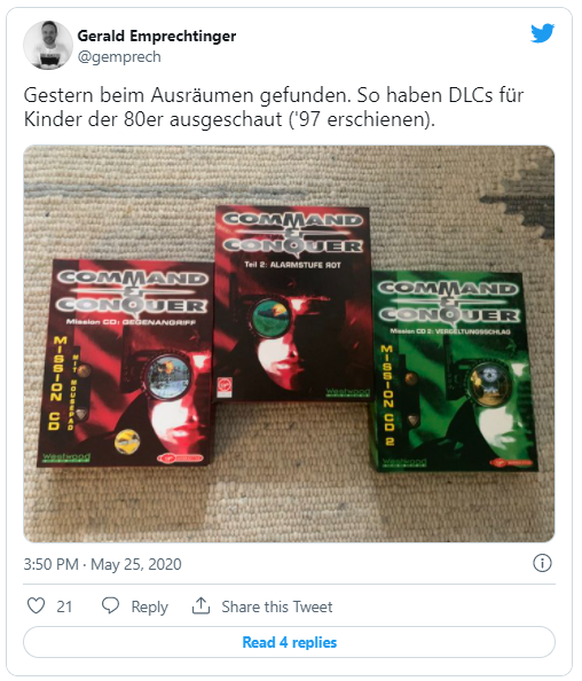
Task: Open the 3:50 PM May 25, 2020 timestamp
Action: 103,564
